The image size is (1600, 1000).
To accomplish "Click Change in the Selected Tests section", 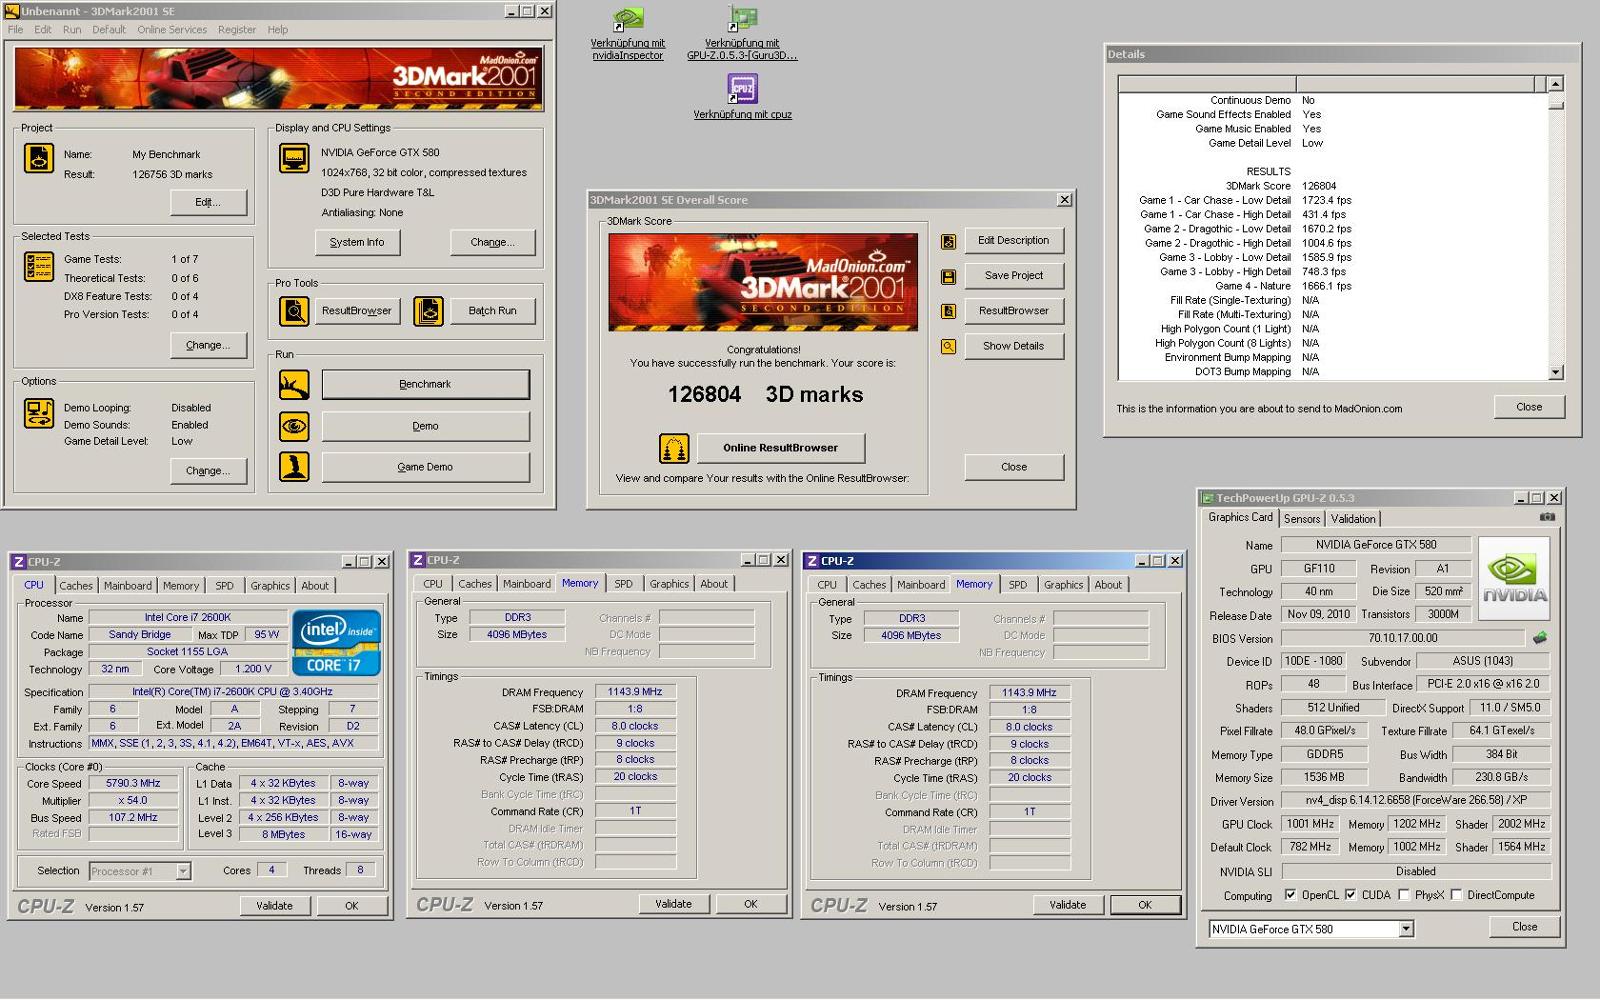I will [208, 345].
